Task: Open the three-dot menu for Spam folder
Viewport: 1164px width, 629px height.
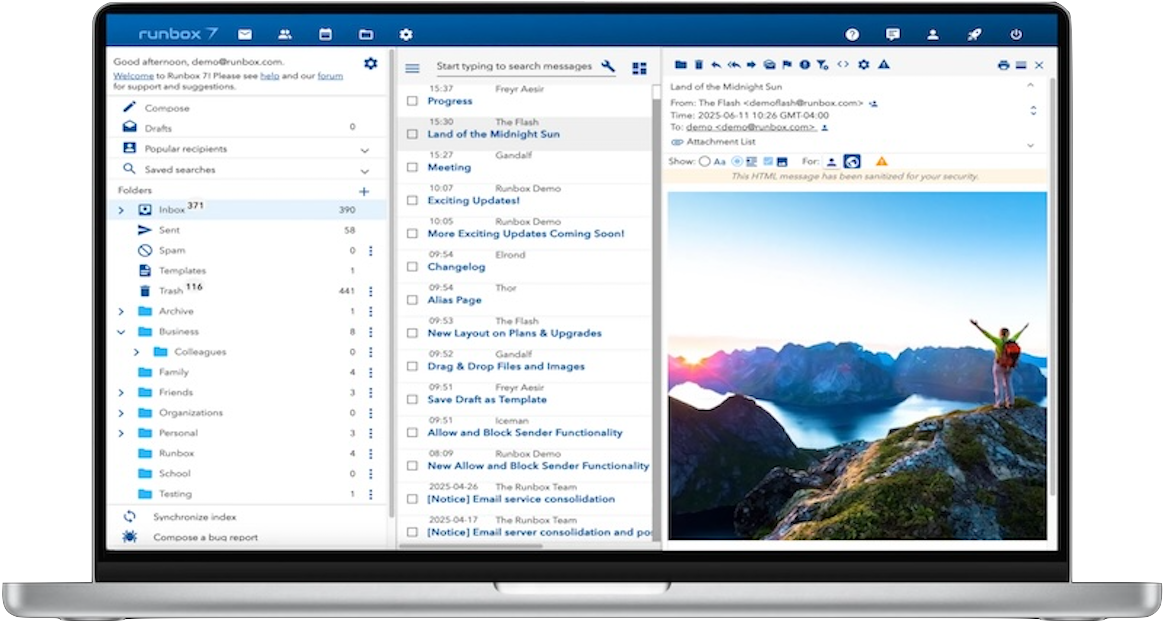Action: pyautogui.click(x=370, y=251)
